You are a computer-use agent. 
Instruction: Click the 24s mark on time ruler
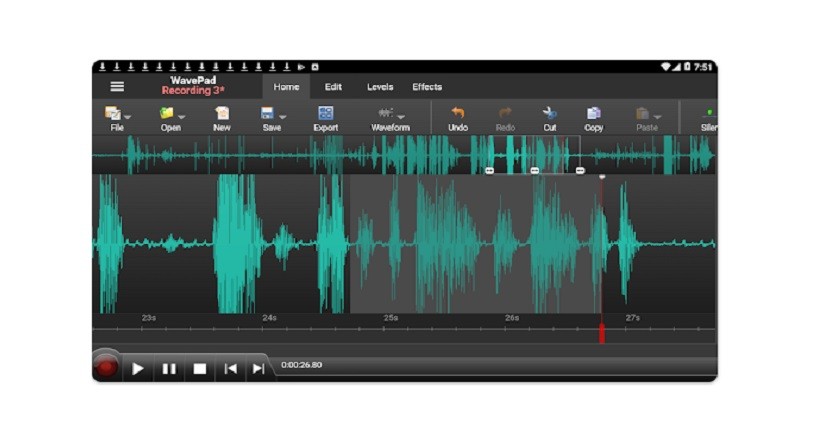tap(269, 318)
